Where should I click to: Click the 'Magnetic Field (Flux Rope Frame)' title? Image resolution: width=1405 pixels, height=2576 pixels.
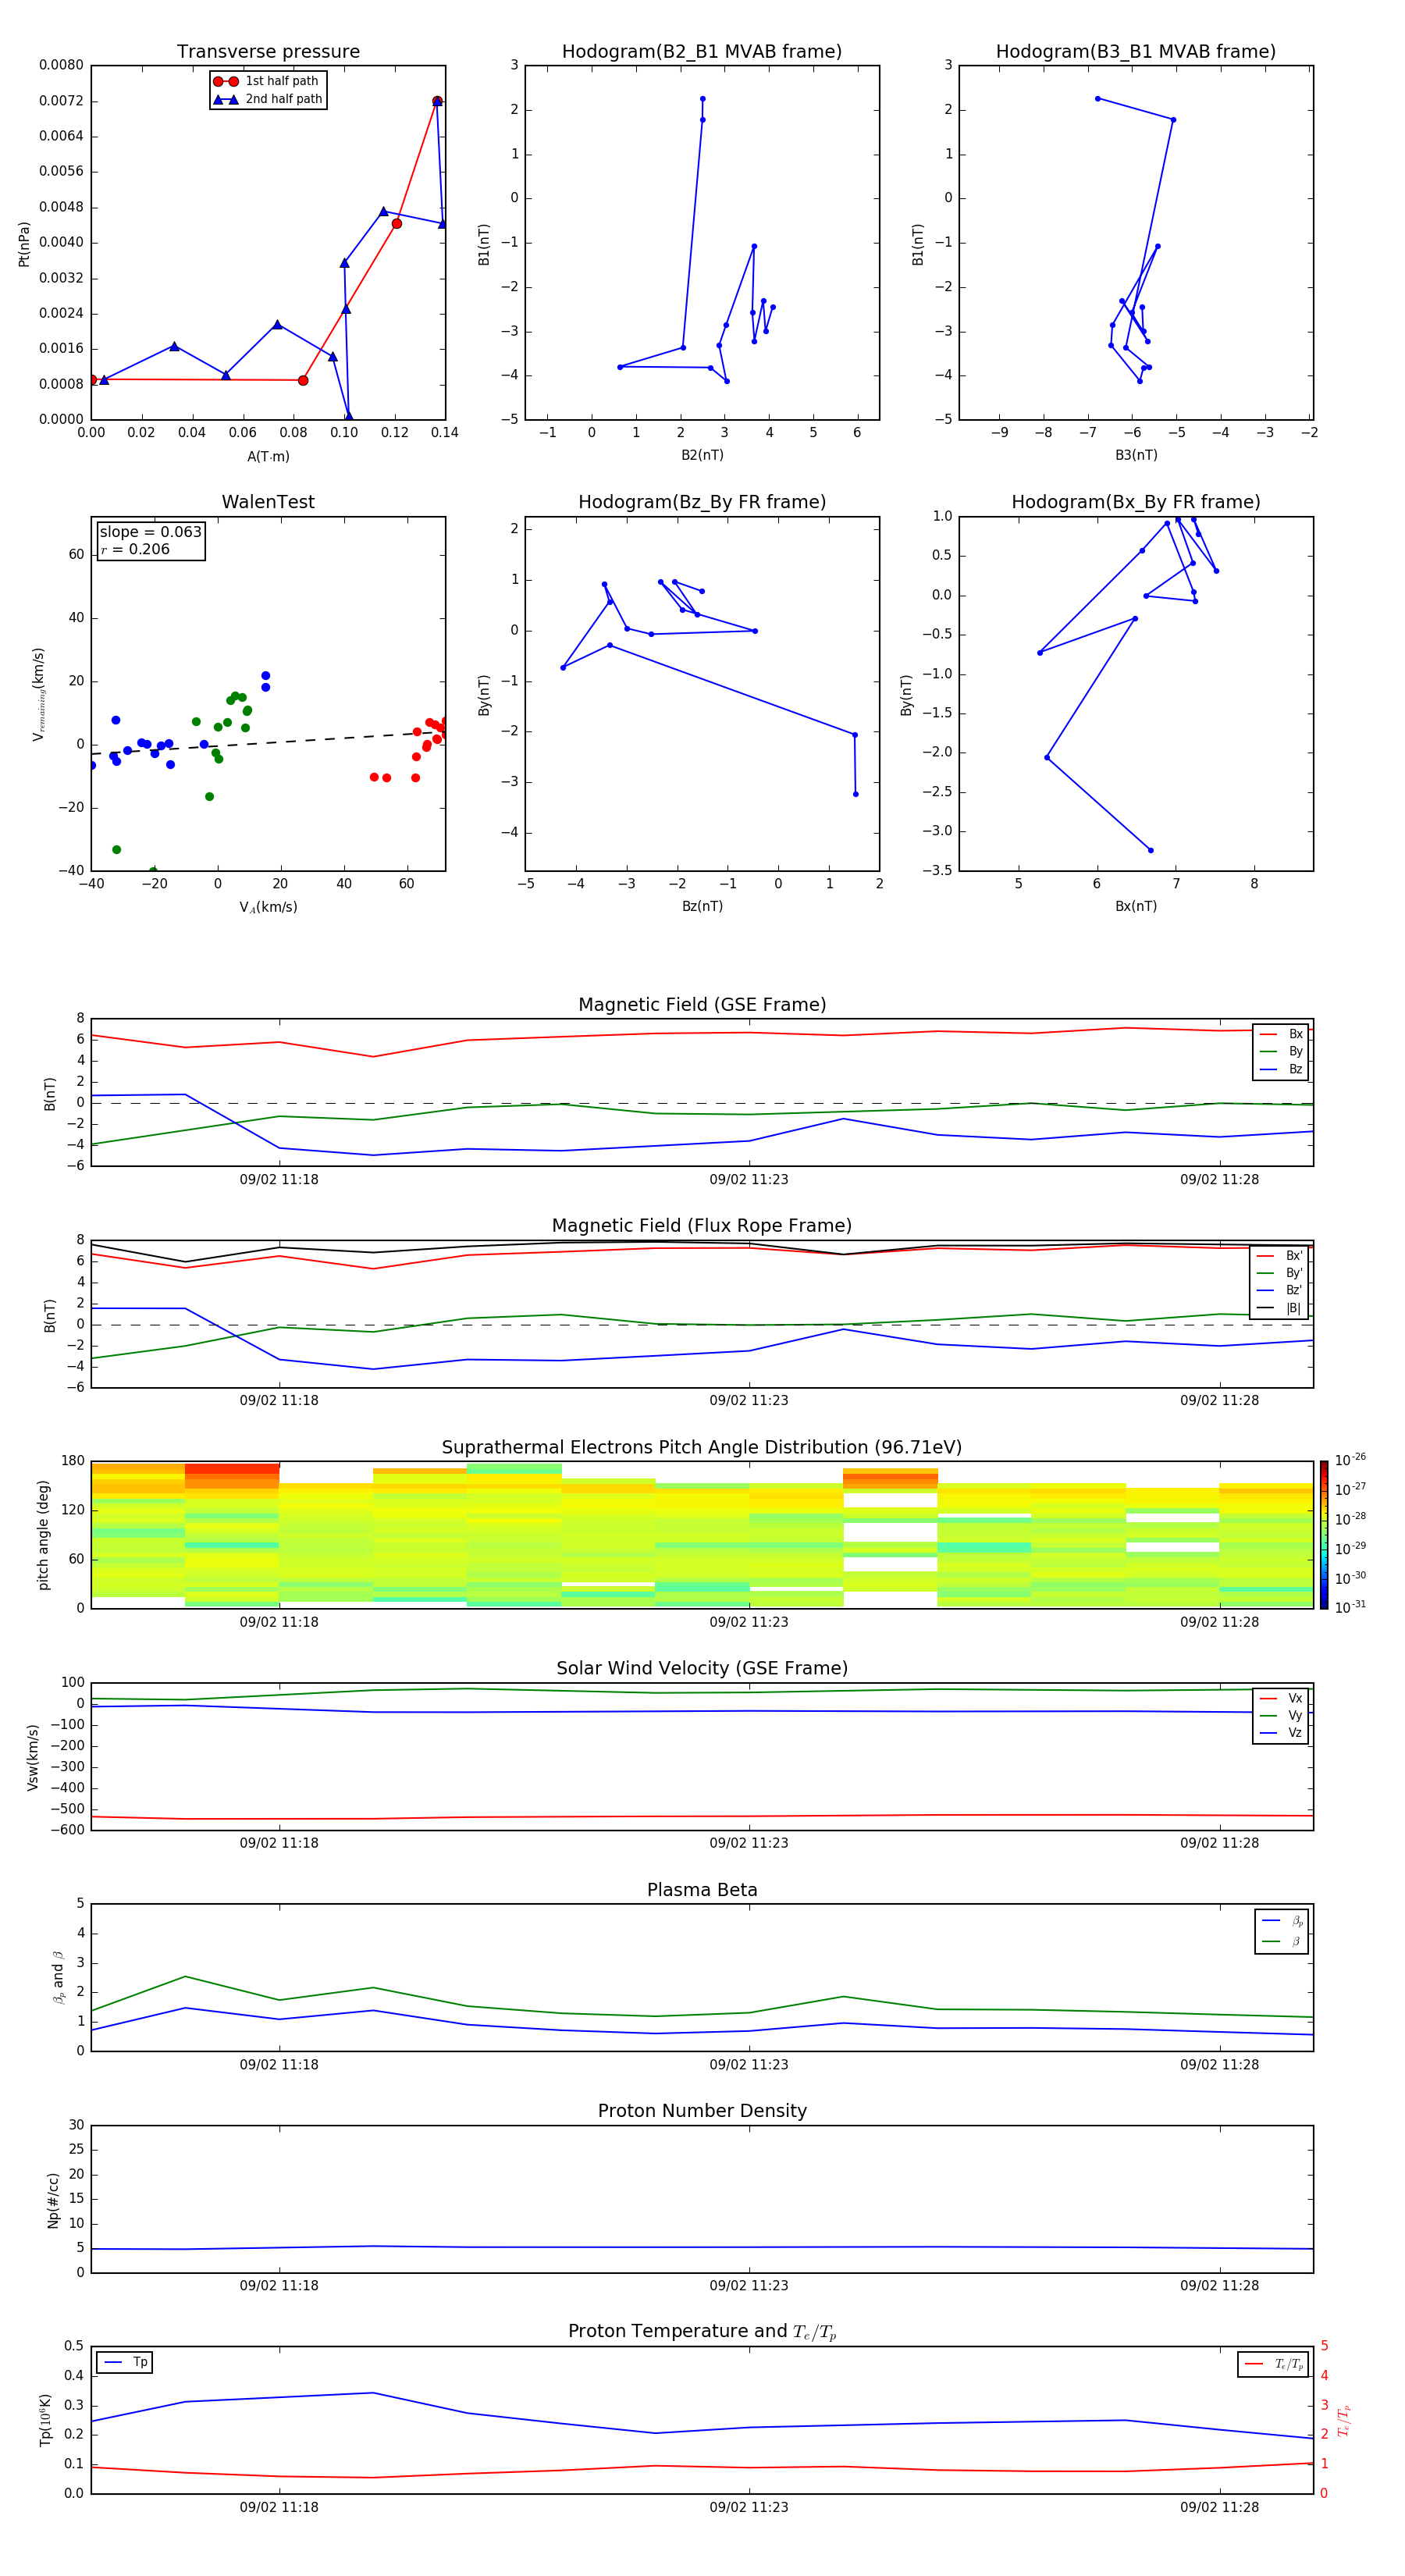[x=702, y=1226]
